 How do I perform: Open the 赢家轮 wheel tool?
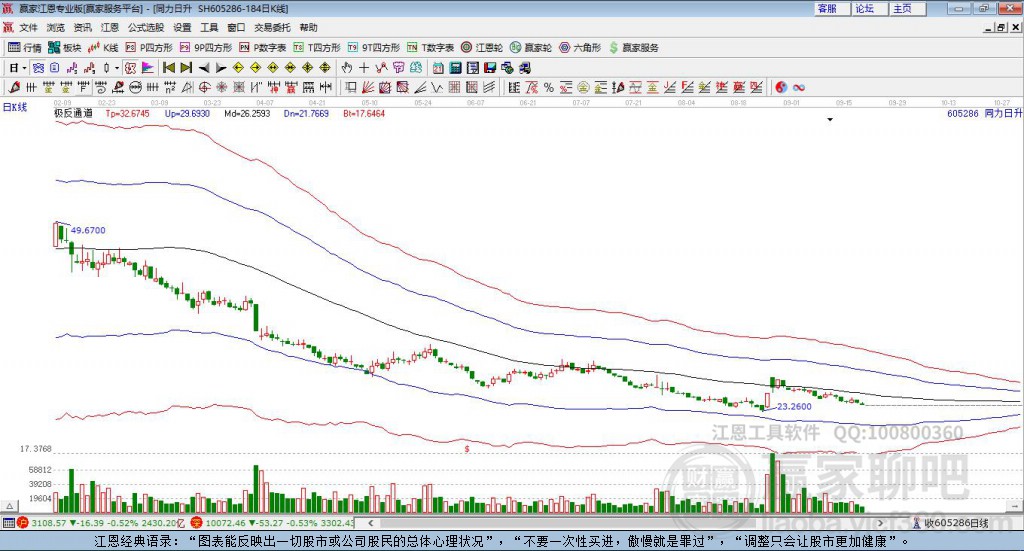click(531, 48)
